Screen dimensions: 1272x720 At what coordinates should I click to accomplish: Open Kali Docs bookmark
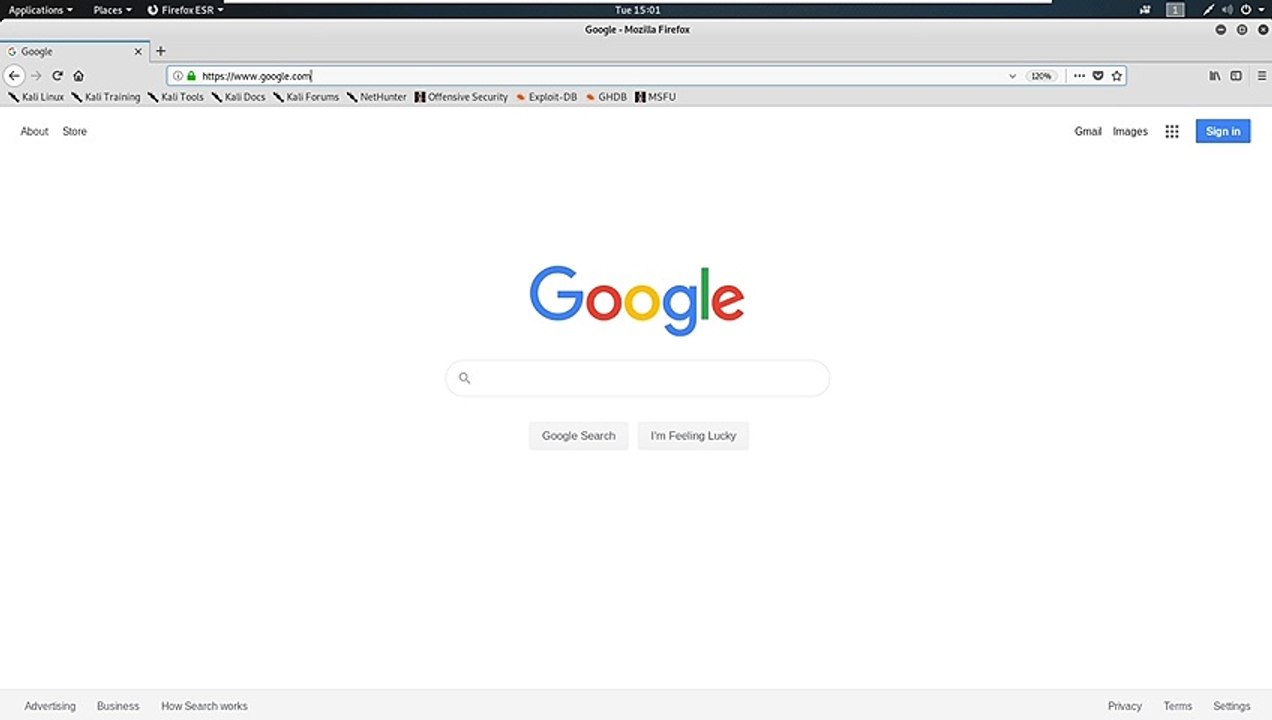coord(238,97)
